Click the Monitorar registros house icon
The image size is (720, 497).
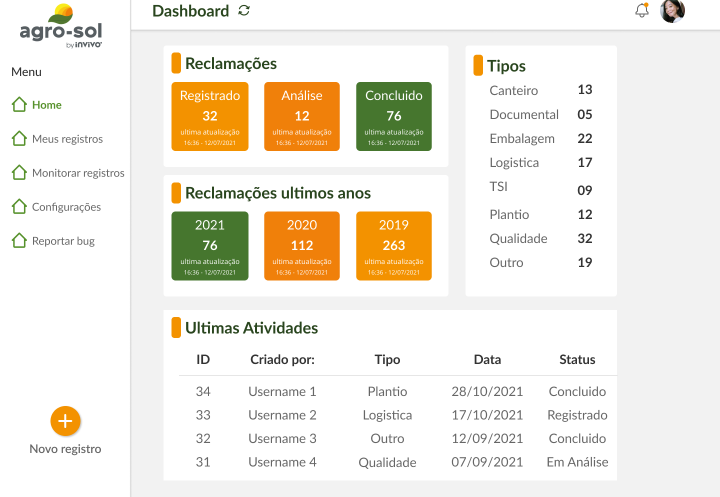point(19,173)
